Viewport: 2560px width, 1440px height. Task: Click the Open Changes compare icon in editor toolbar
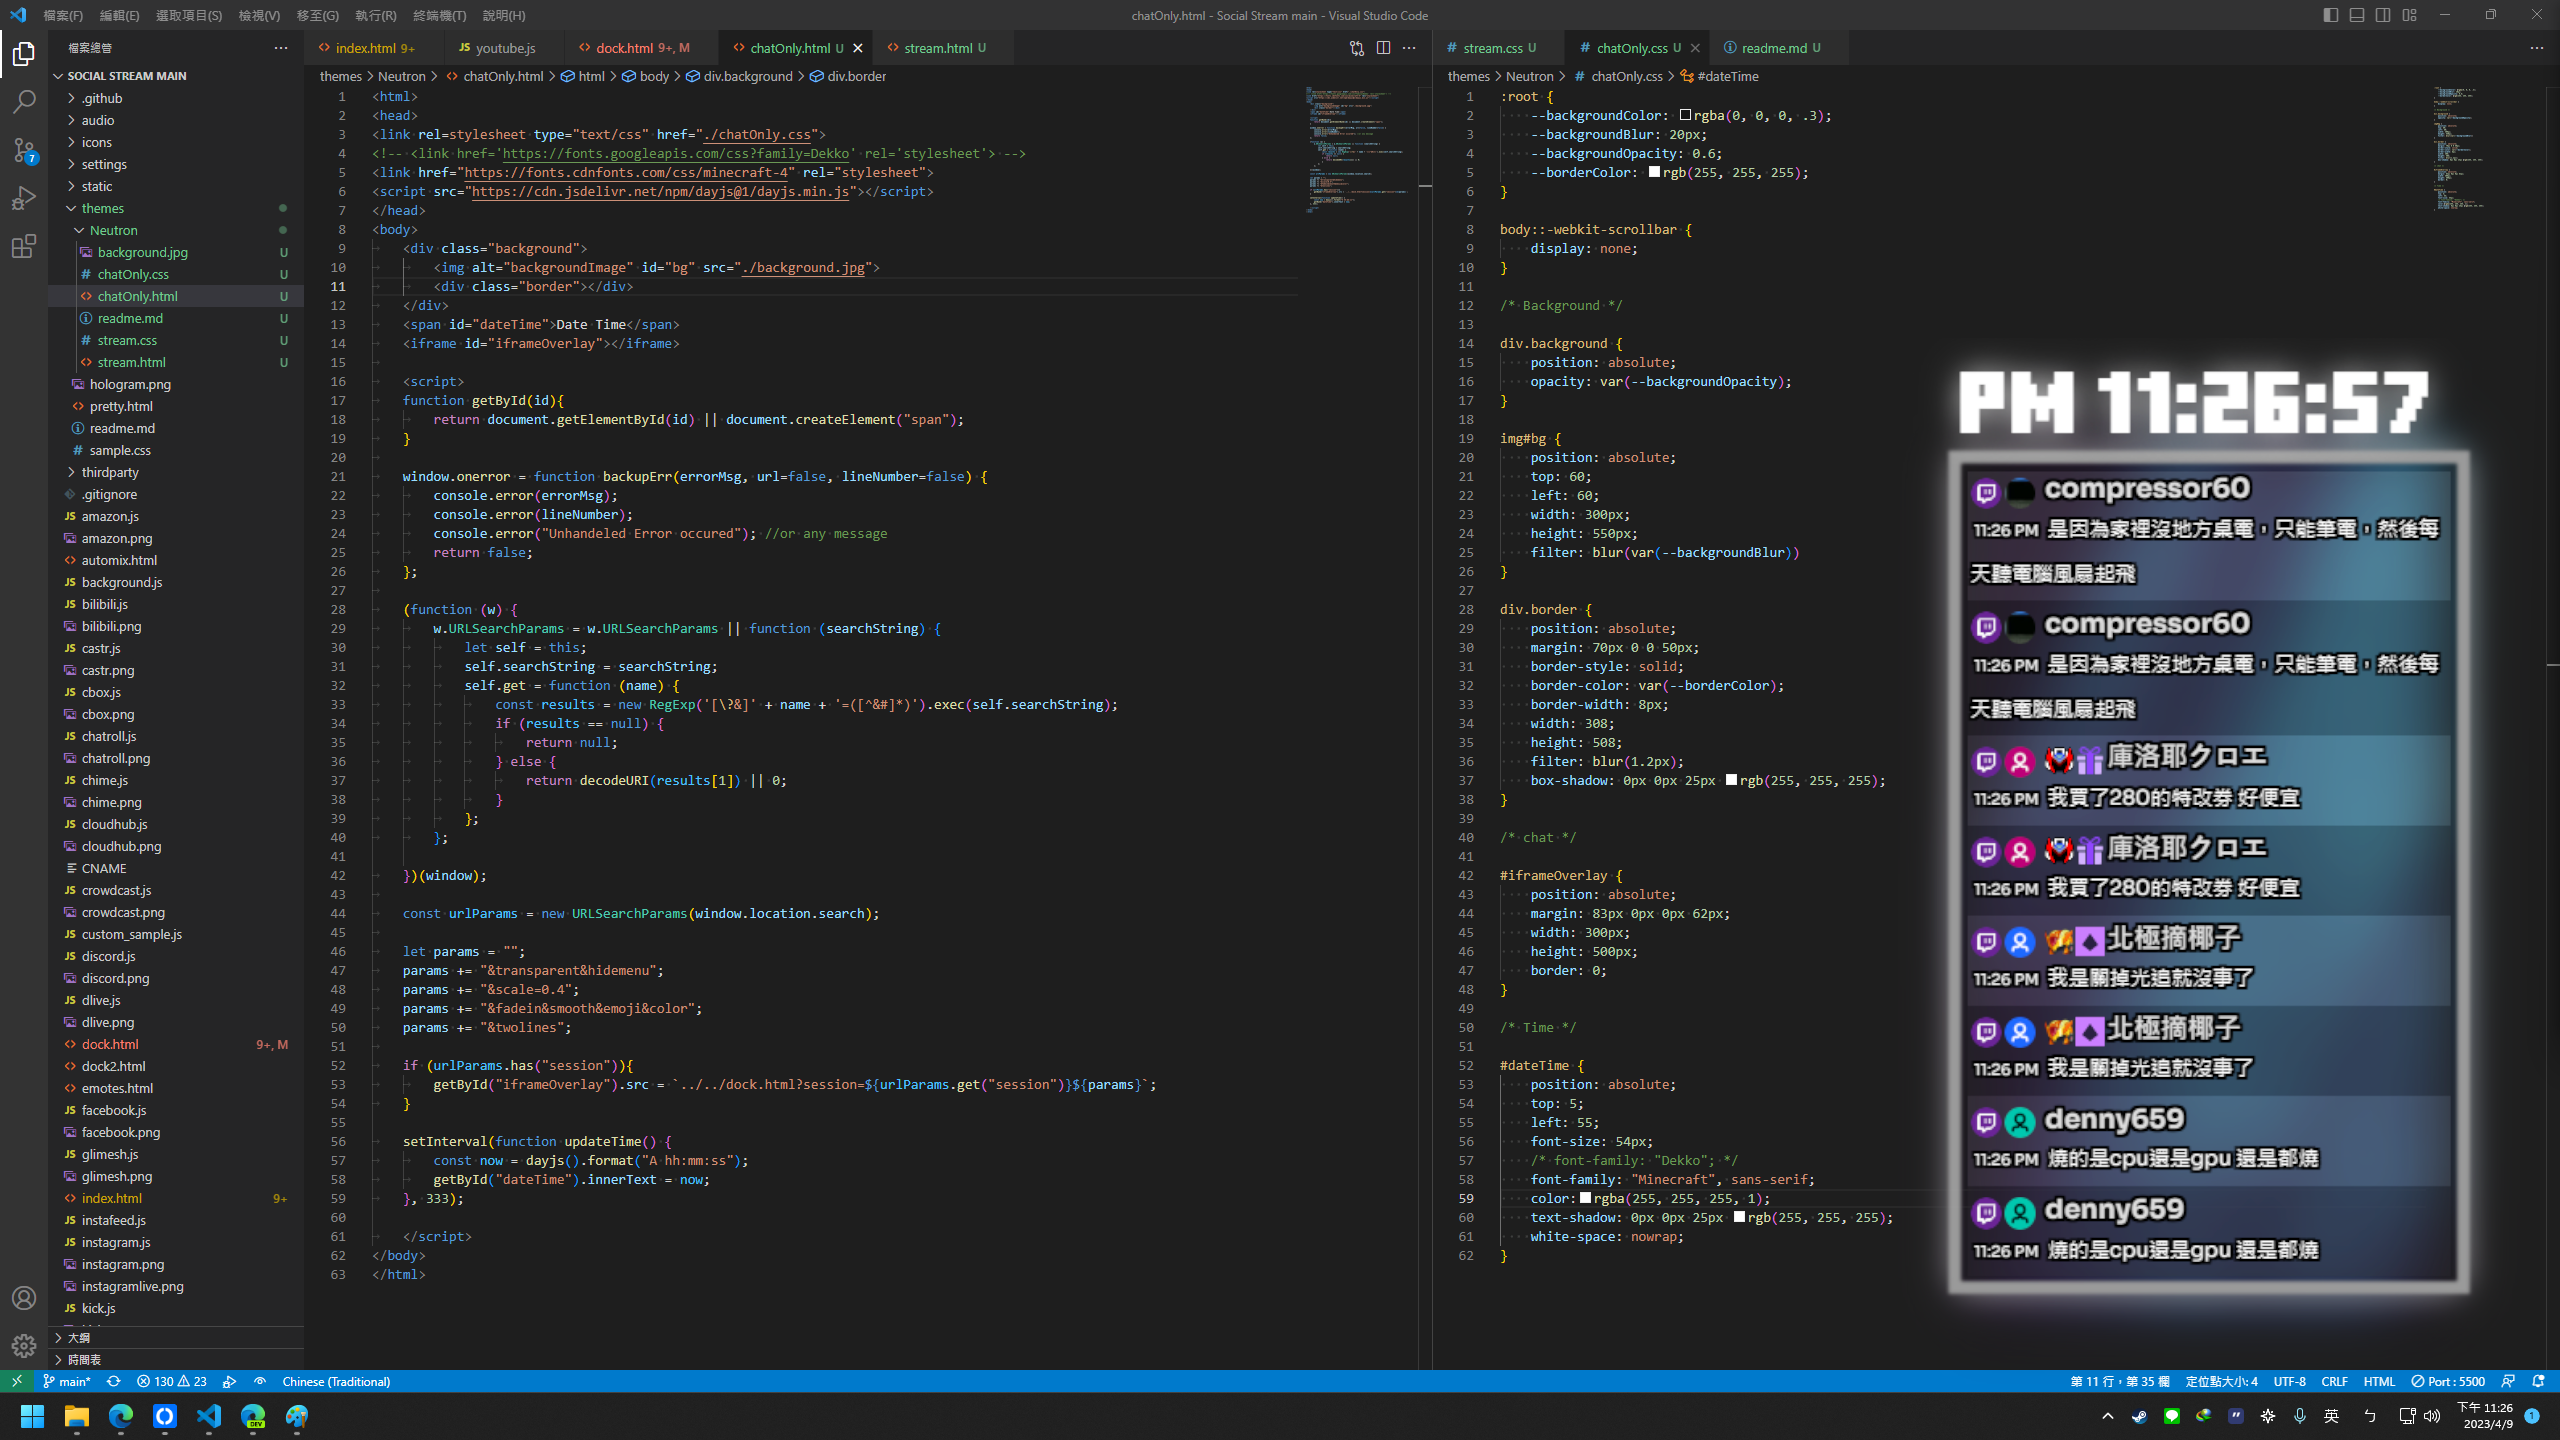coord(1357,48)
